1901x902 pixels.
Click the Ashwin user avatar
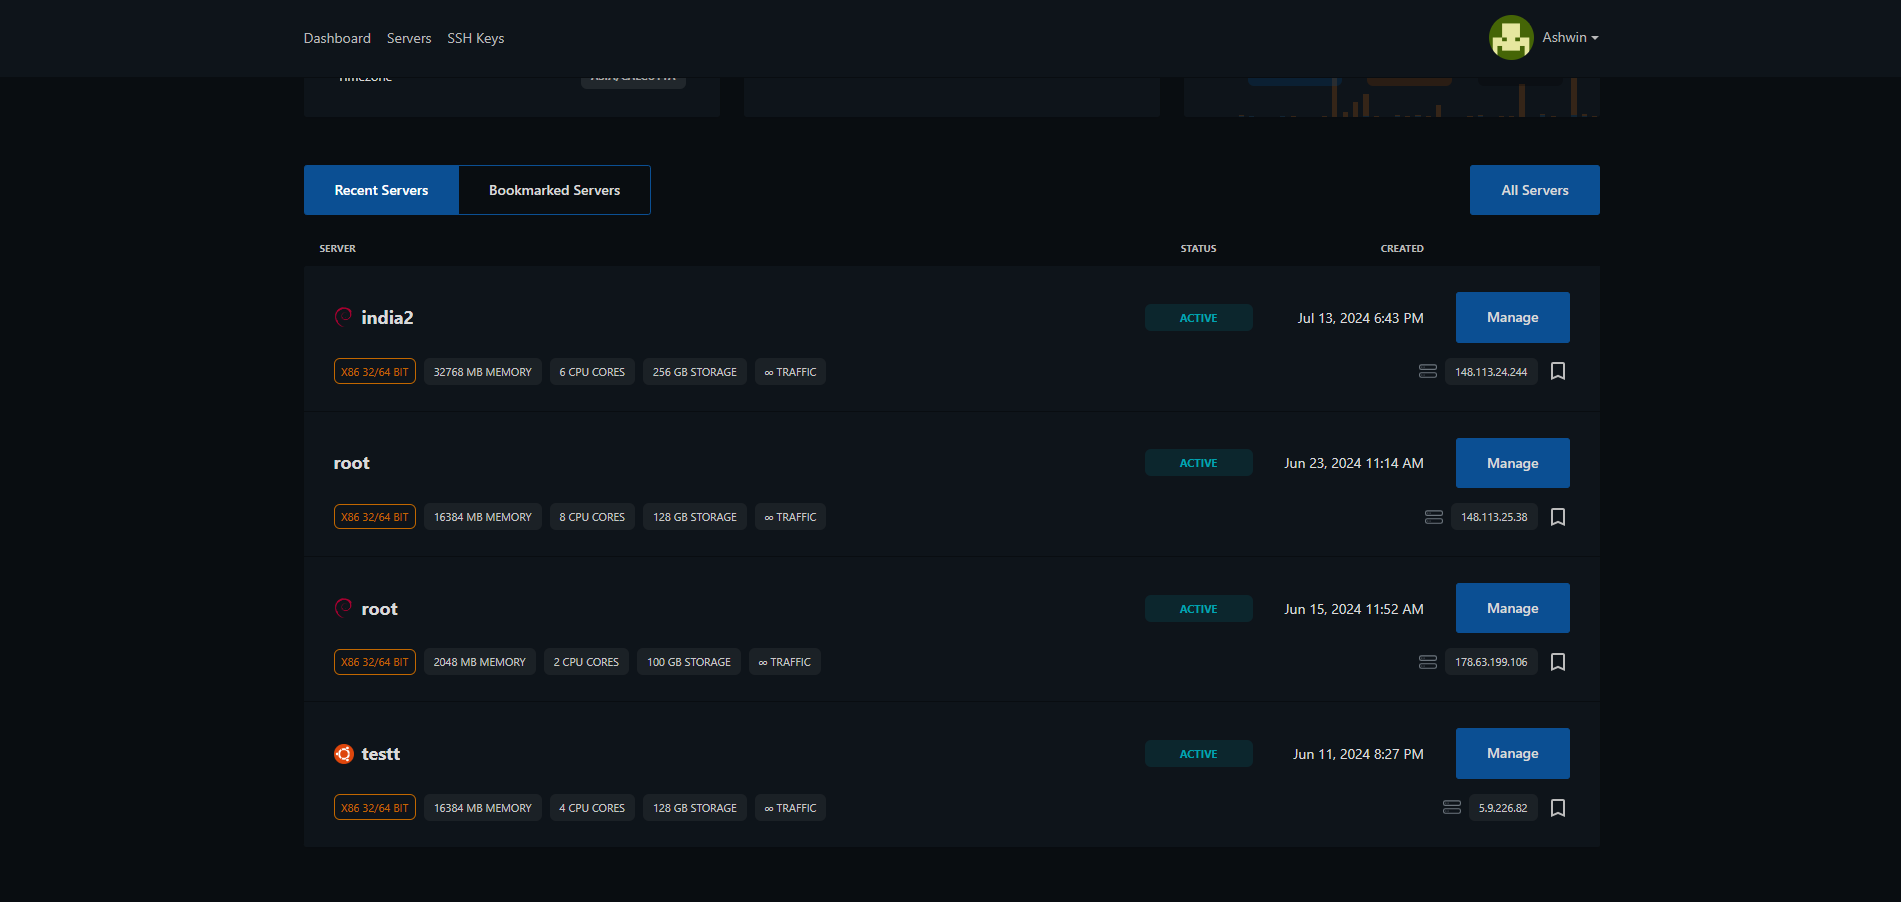[1510, 38]
